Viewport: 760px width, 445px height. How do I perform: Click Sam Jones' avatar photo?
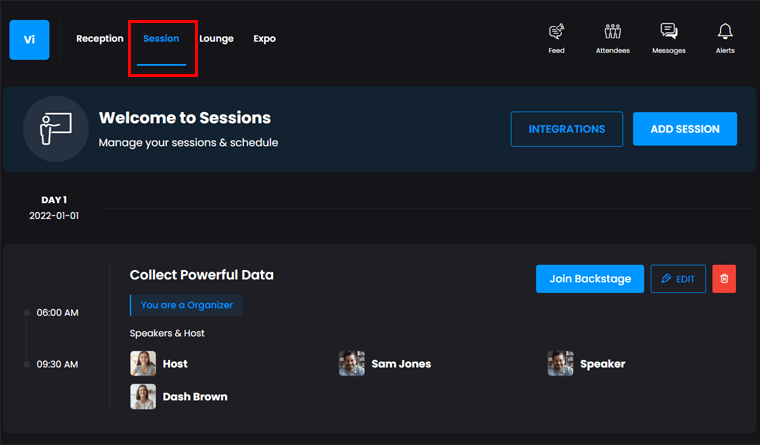click(x=352, y=363)
